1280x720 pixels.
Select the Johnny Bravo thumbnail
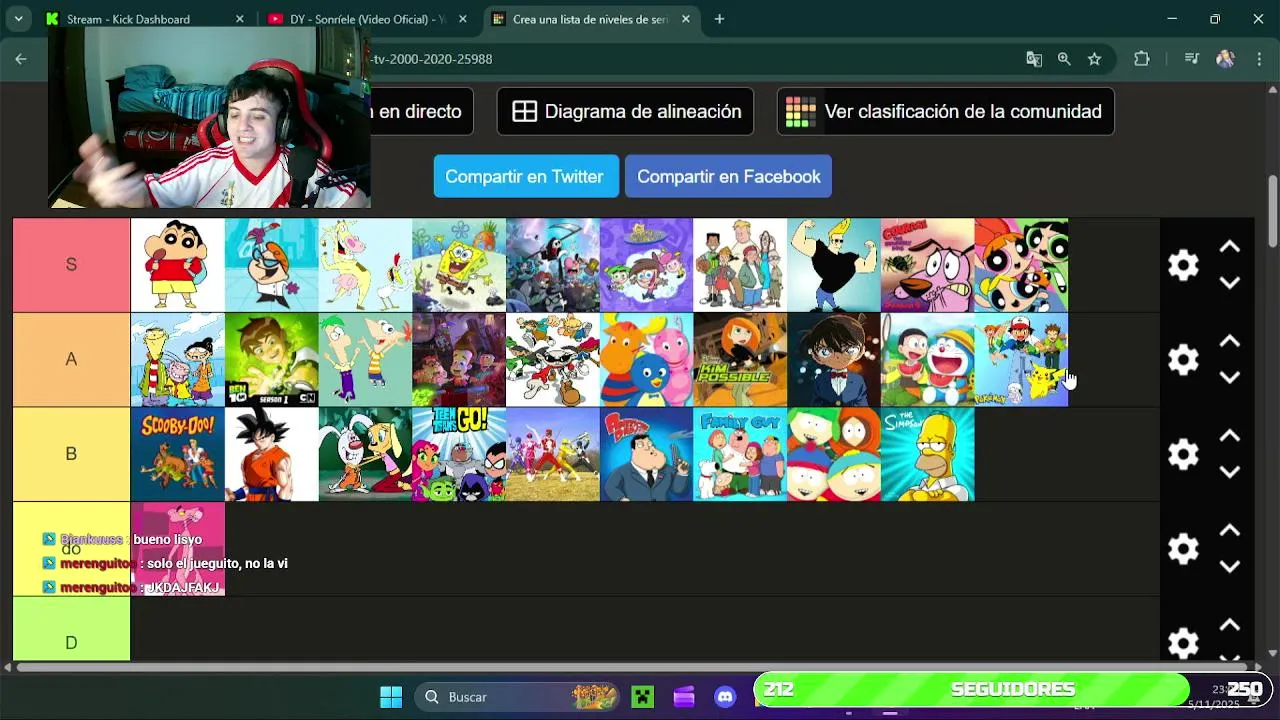coord(834,265)
